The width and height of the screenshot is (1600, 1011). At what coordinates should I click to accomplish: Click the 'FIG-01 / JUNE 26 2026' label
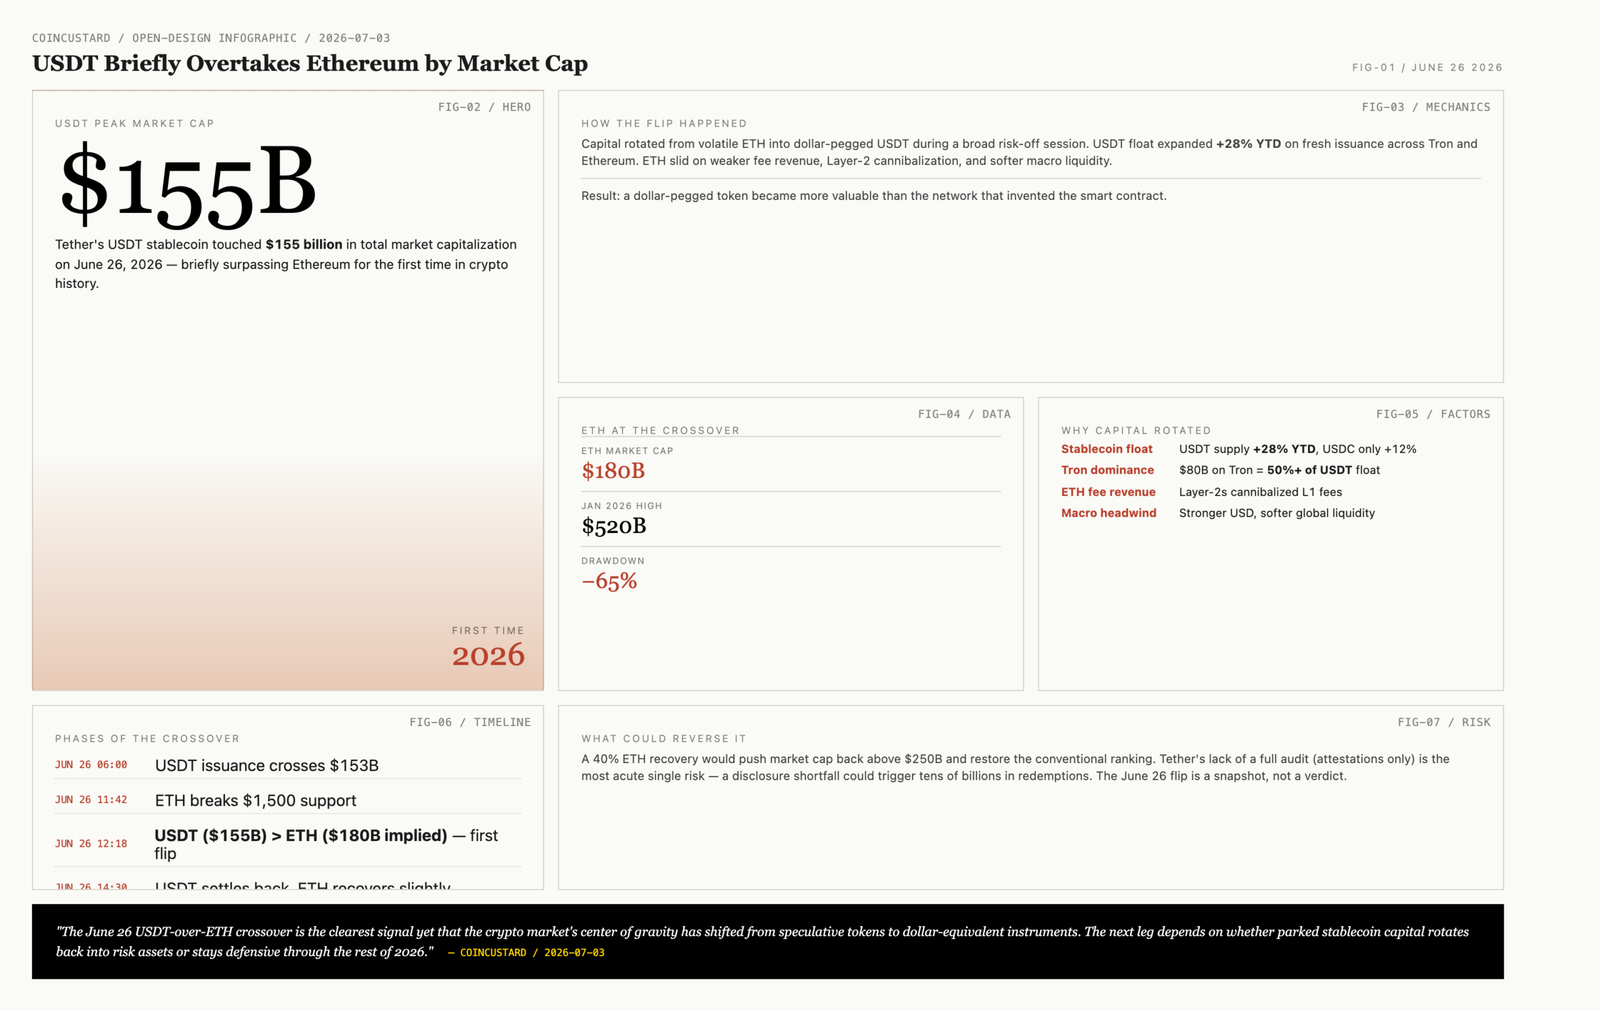(x=1427, y=67)
